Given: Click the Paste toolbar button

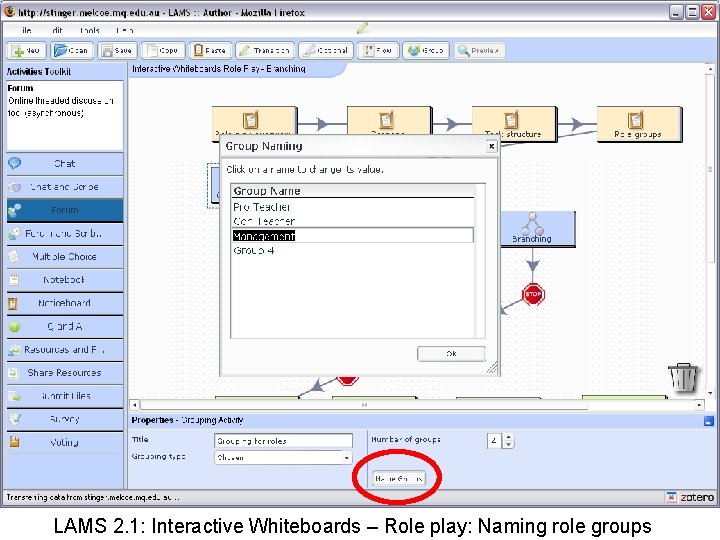Looking at the screenshot, I should click(x=210, y=51).
